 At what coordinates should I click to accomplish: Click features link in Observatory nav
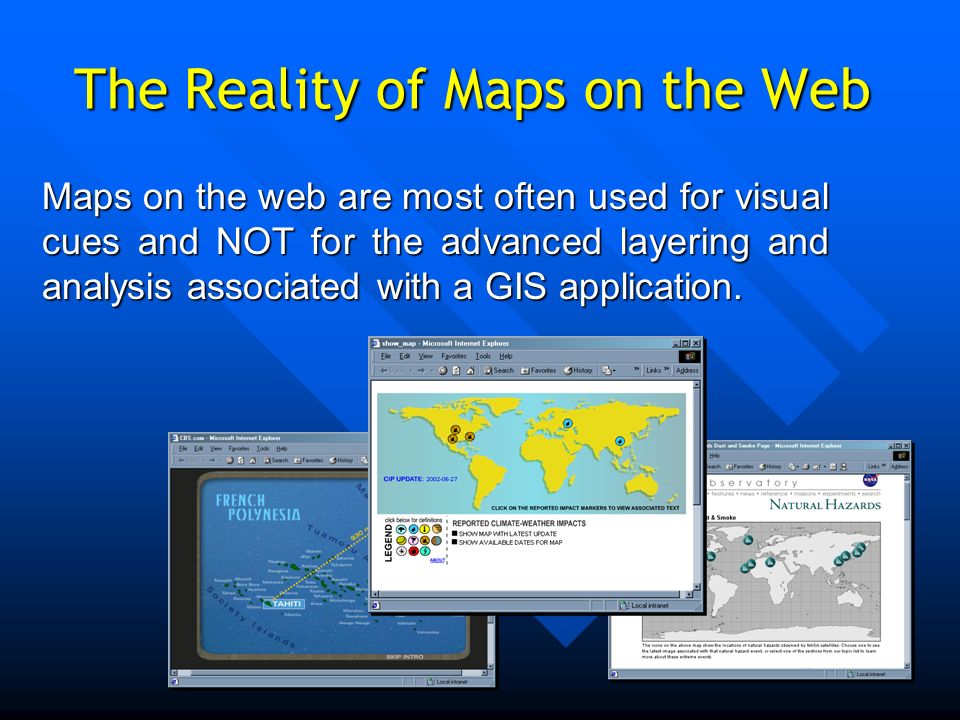(723, 493)
